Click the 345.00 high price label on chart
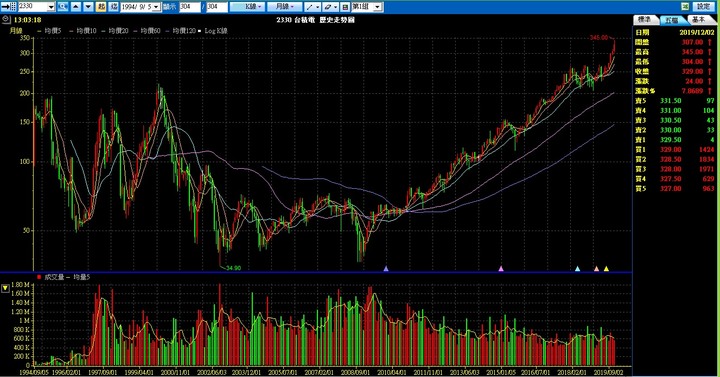Image resolution: width=720 pixels, height=377 pixels. (x=599, y=38)
